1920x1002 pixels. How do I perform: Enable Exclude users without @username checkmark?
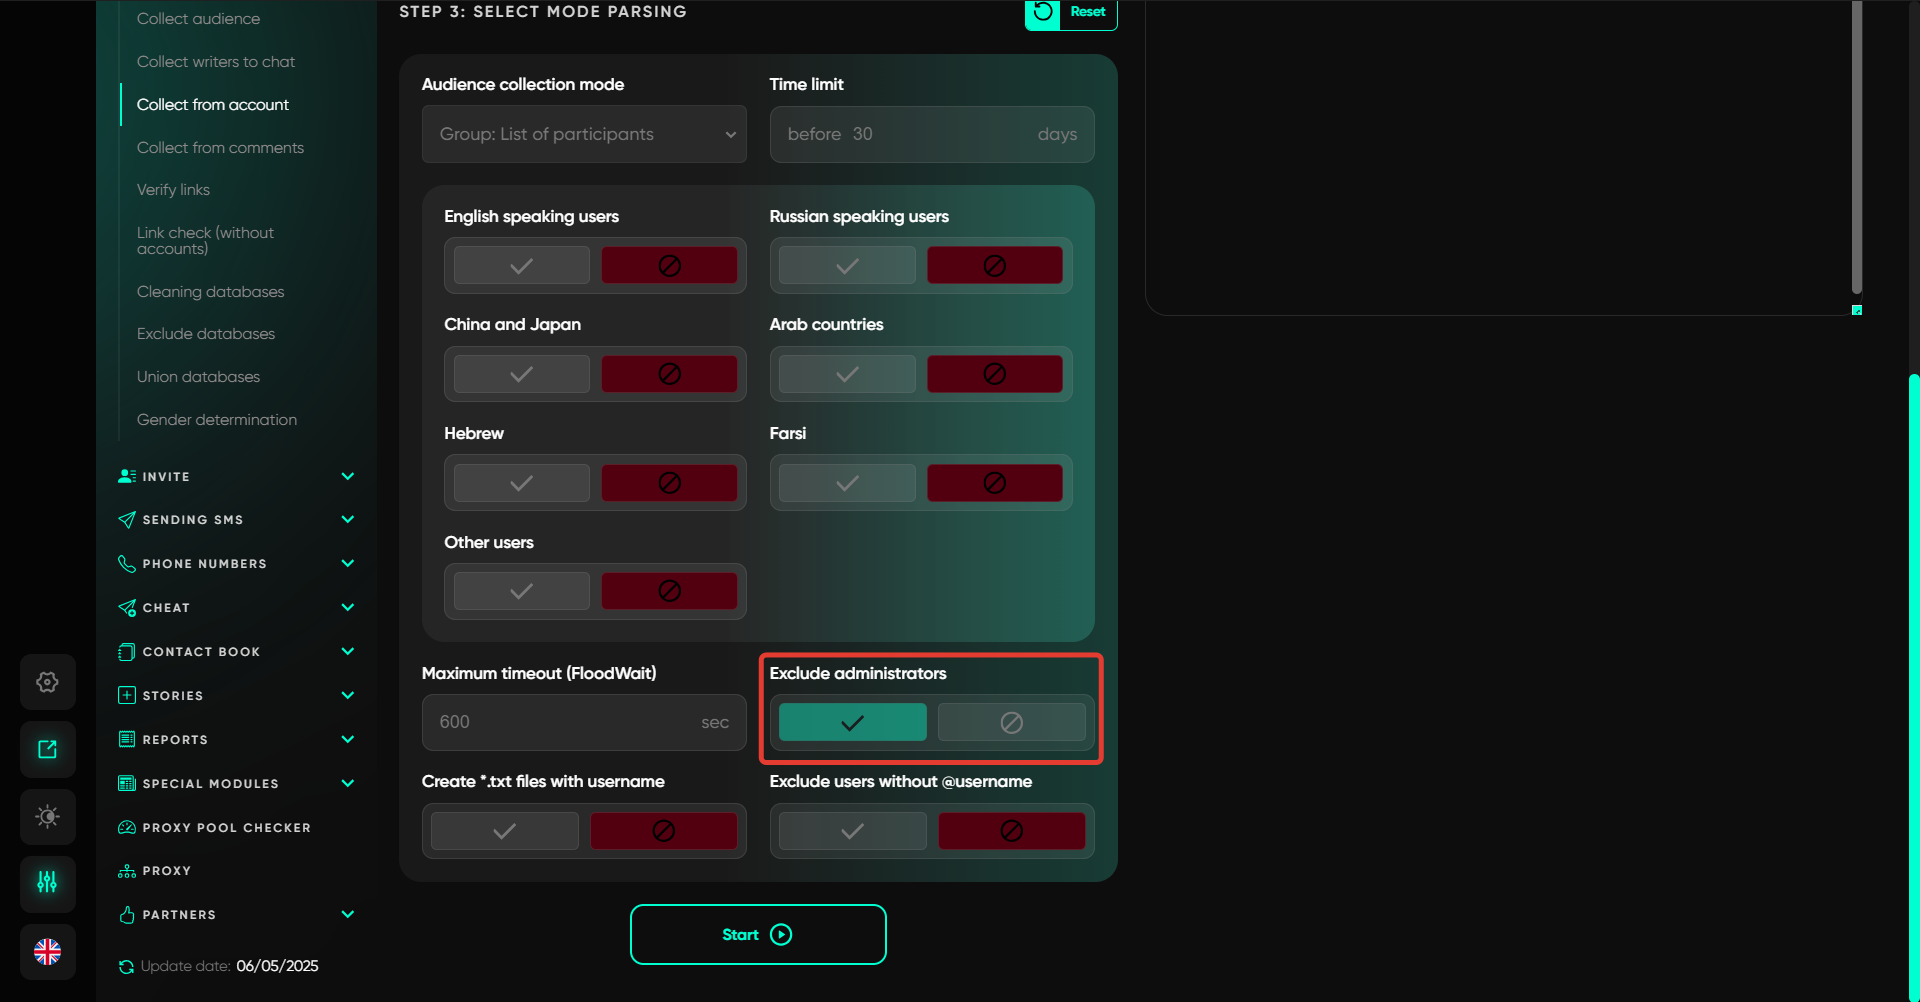coord(852,831)
